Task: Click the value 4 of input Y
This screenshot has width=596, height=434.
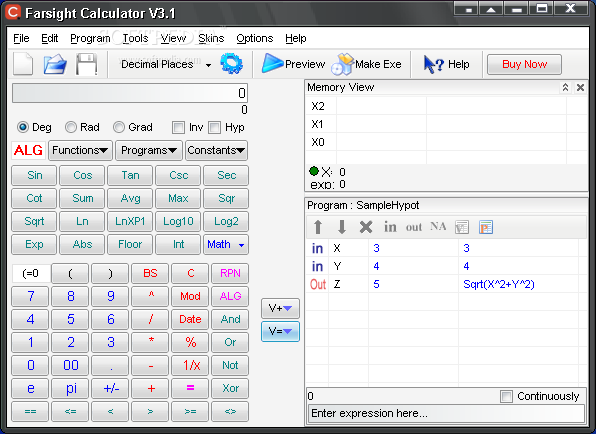Action: point(376,266)
